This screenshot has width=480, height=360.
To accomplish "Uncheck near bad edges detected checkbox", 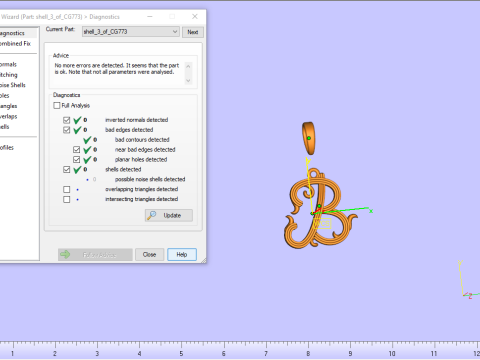I will click(x=76, y=150).
